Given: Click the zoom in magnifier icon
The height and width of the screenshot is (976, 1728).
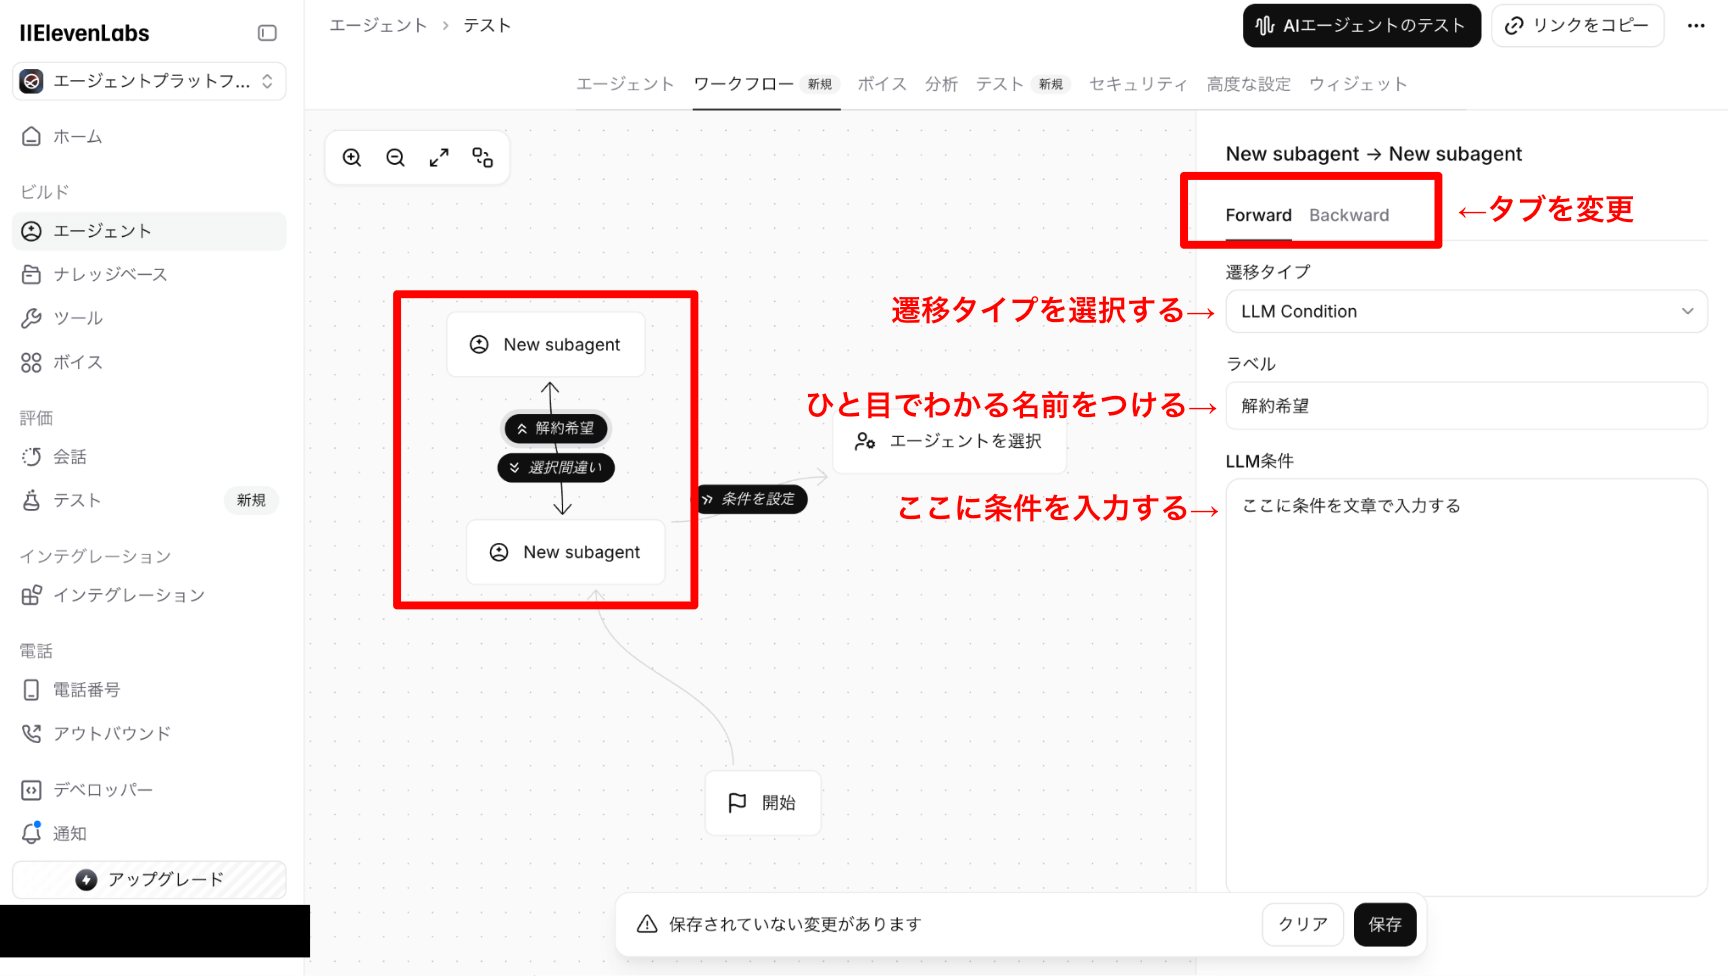Looking at the screenshot, I should click(352, 158).
